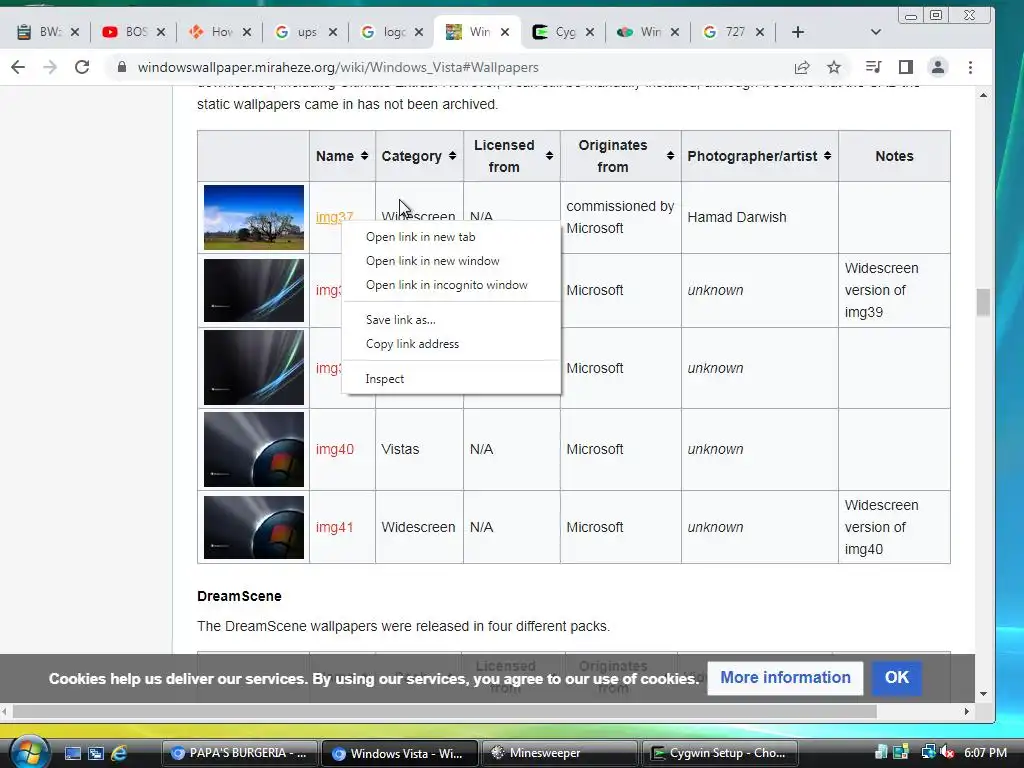Viewport: 1024px width, 768px height.
Task: Click Show Desktop quick launch icon
Action: tap(72, 753)
